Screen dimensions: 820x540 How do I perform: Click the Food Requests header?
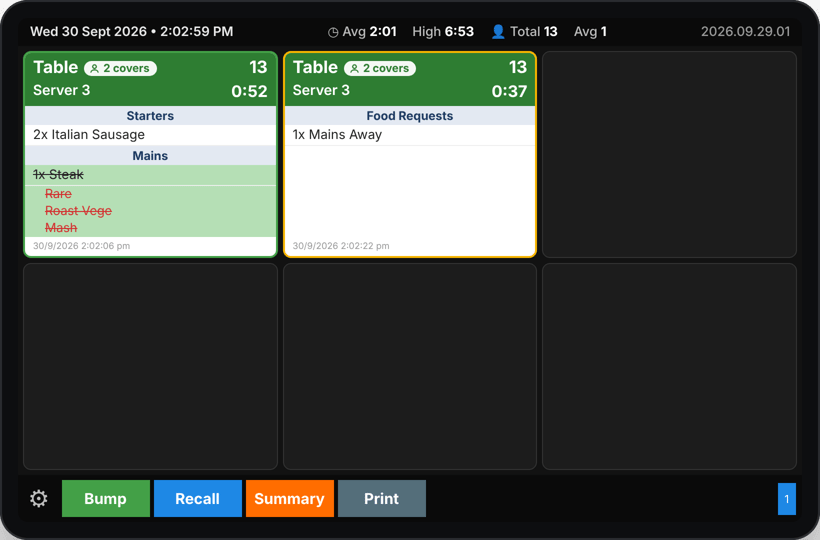pos(410,116)
